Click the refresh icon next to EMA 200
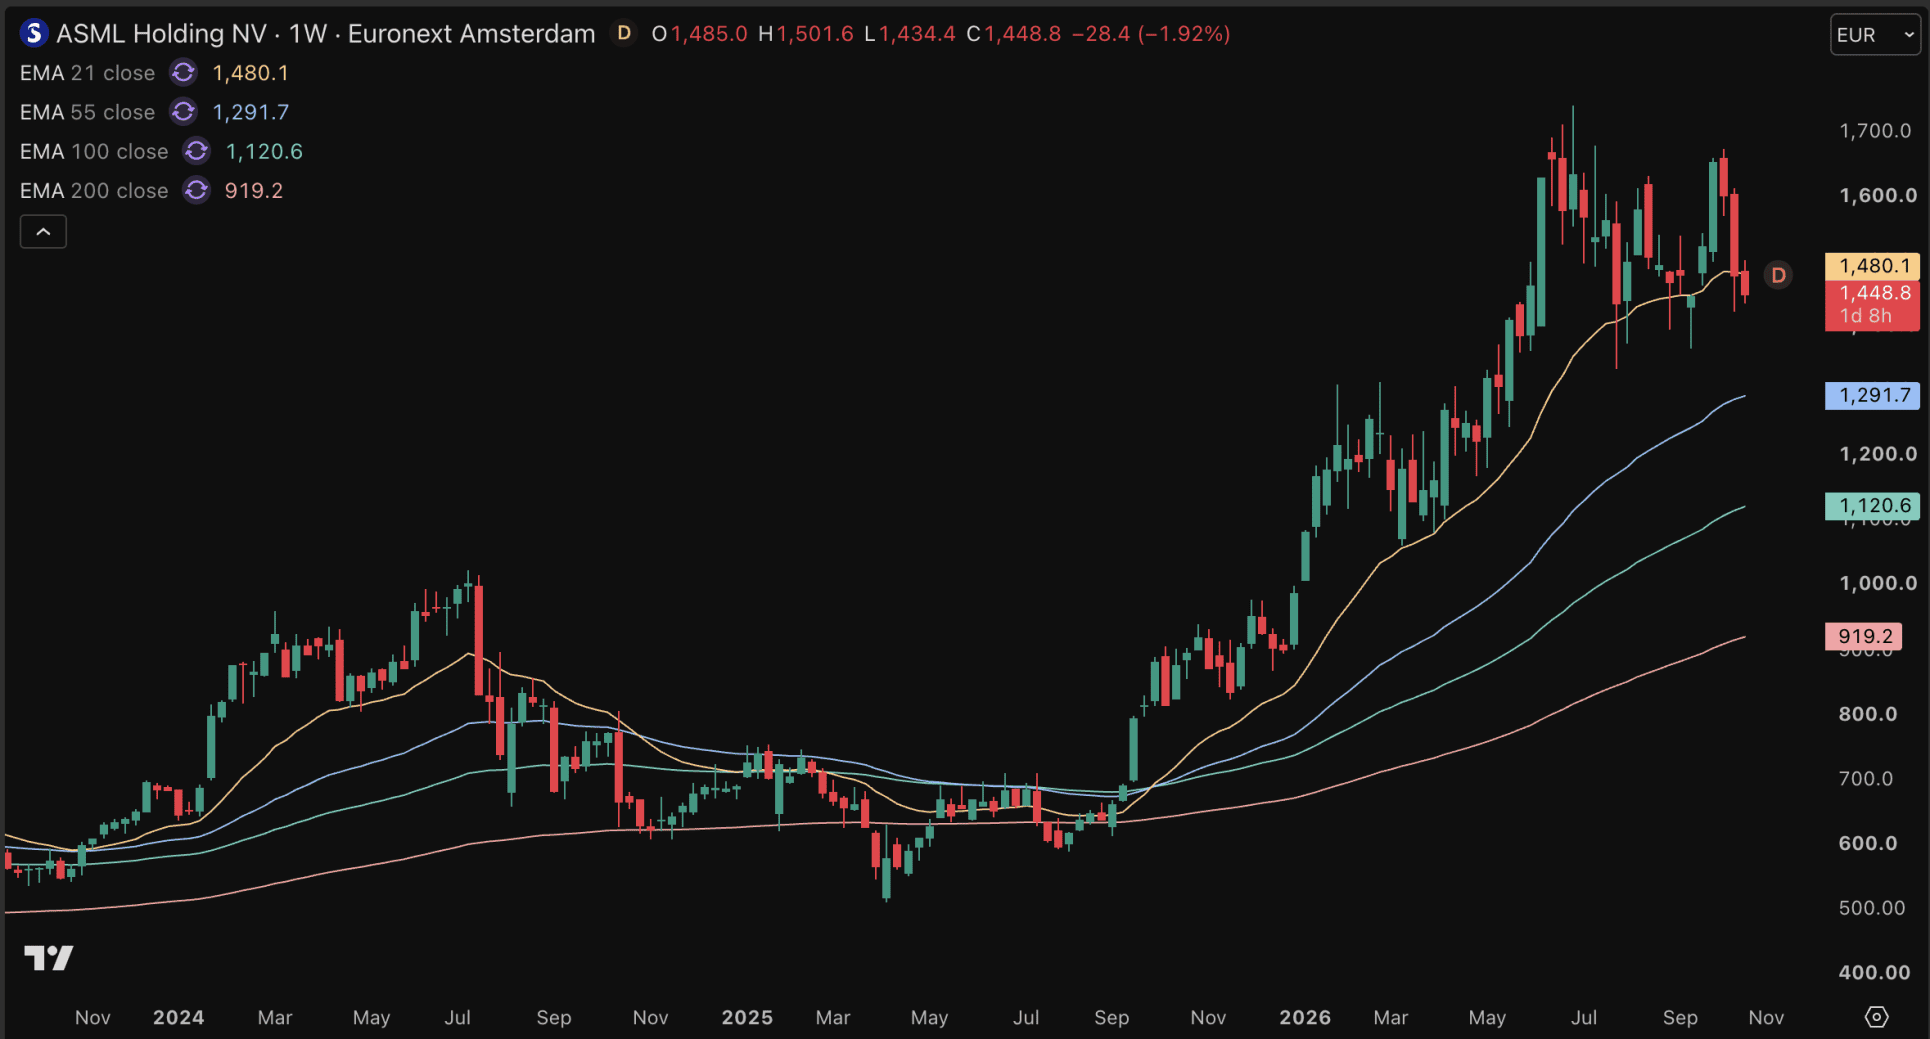The height and width of the screenshot is (1039, 1930). point(196,190)
